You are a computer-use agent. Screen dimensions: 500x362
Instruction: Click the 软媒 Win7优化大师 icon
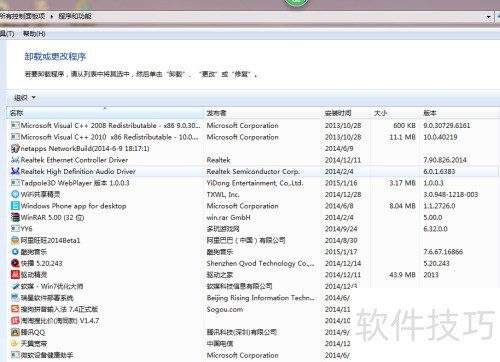tap(15, 286)
